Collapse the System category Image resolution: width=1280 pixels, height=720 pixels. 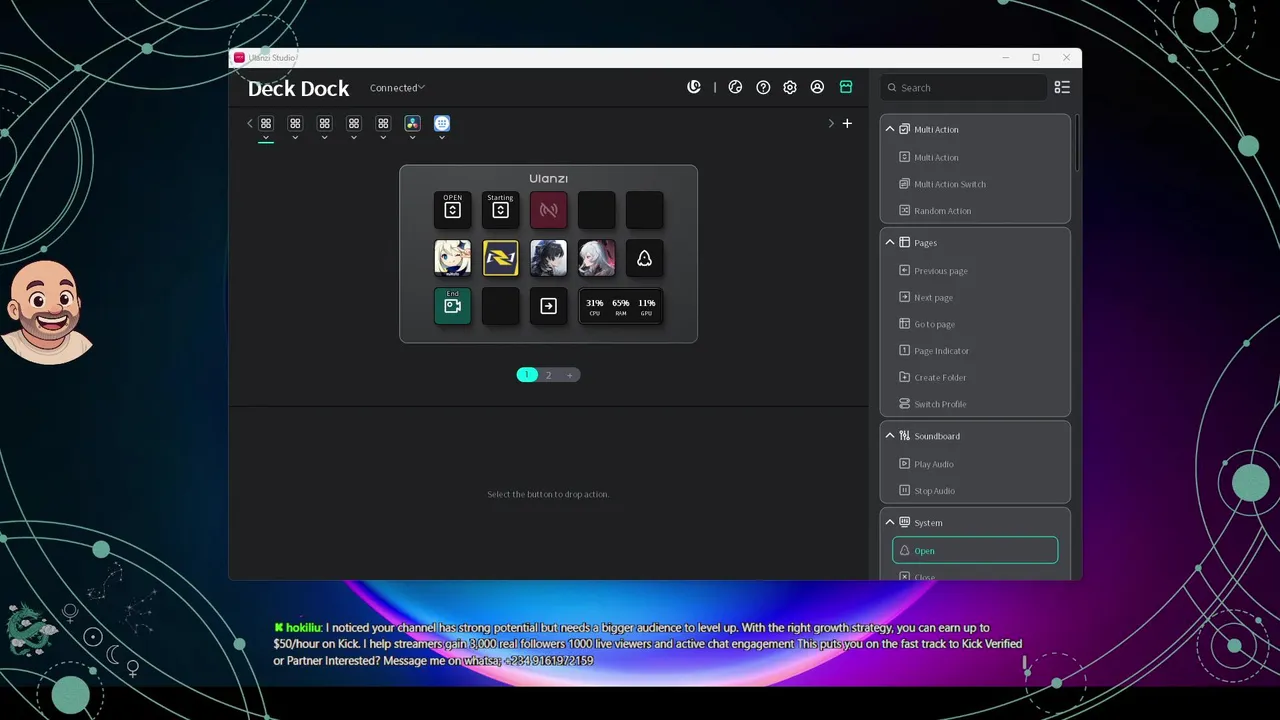point(890,522)
